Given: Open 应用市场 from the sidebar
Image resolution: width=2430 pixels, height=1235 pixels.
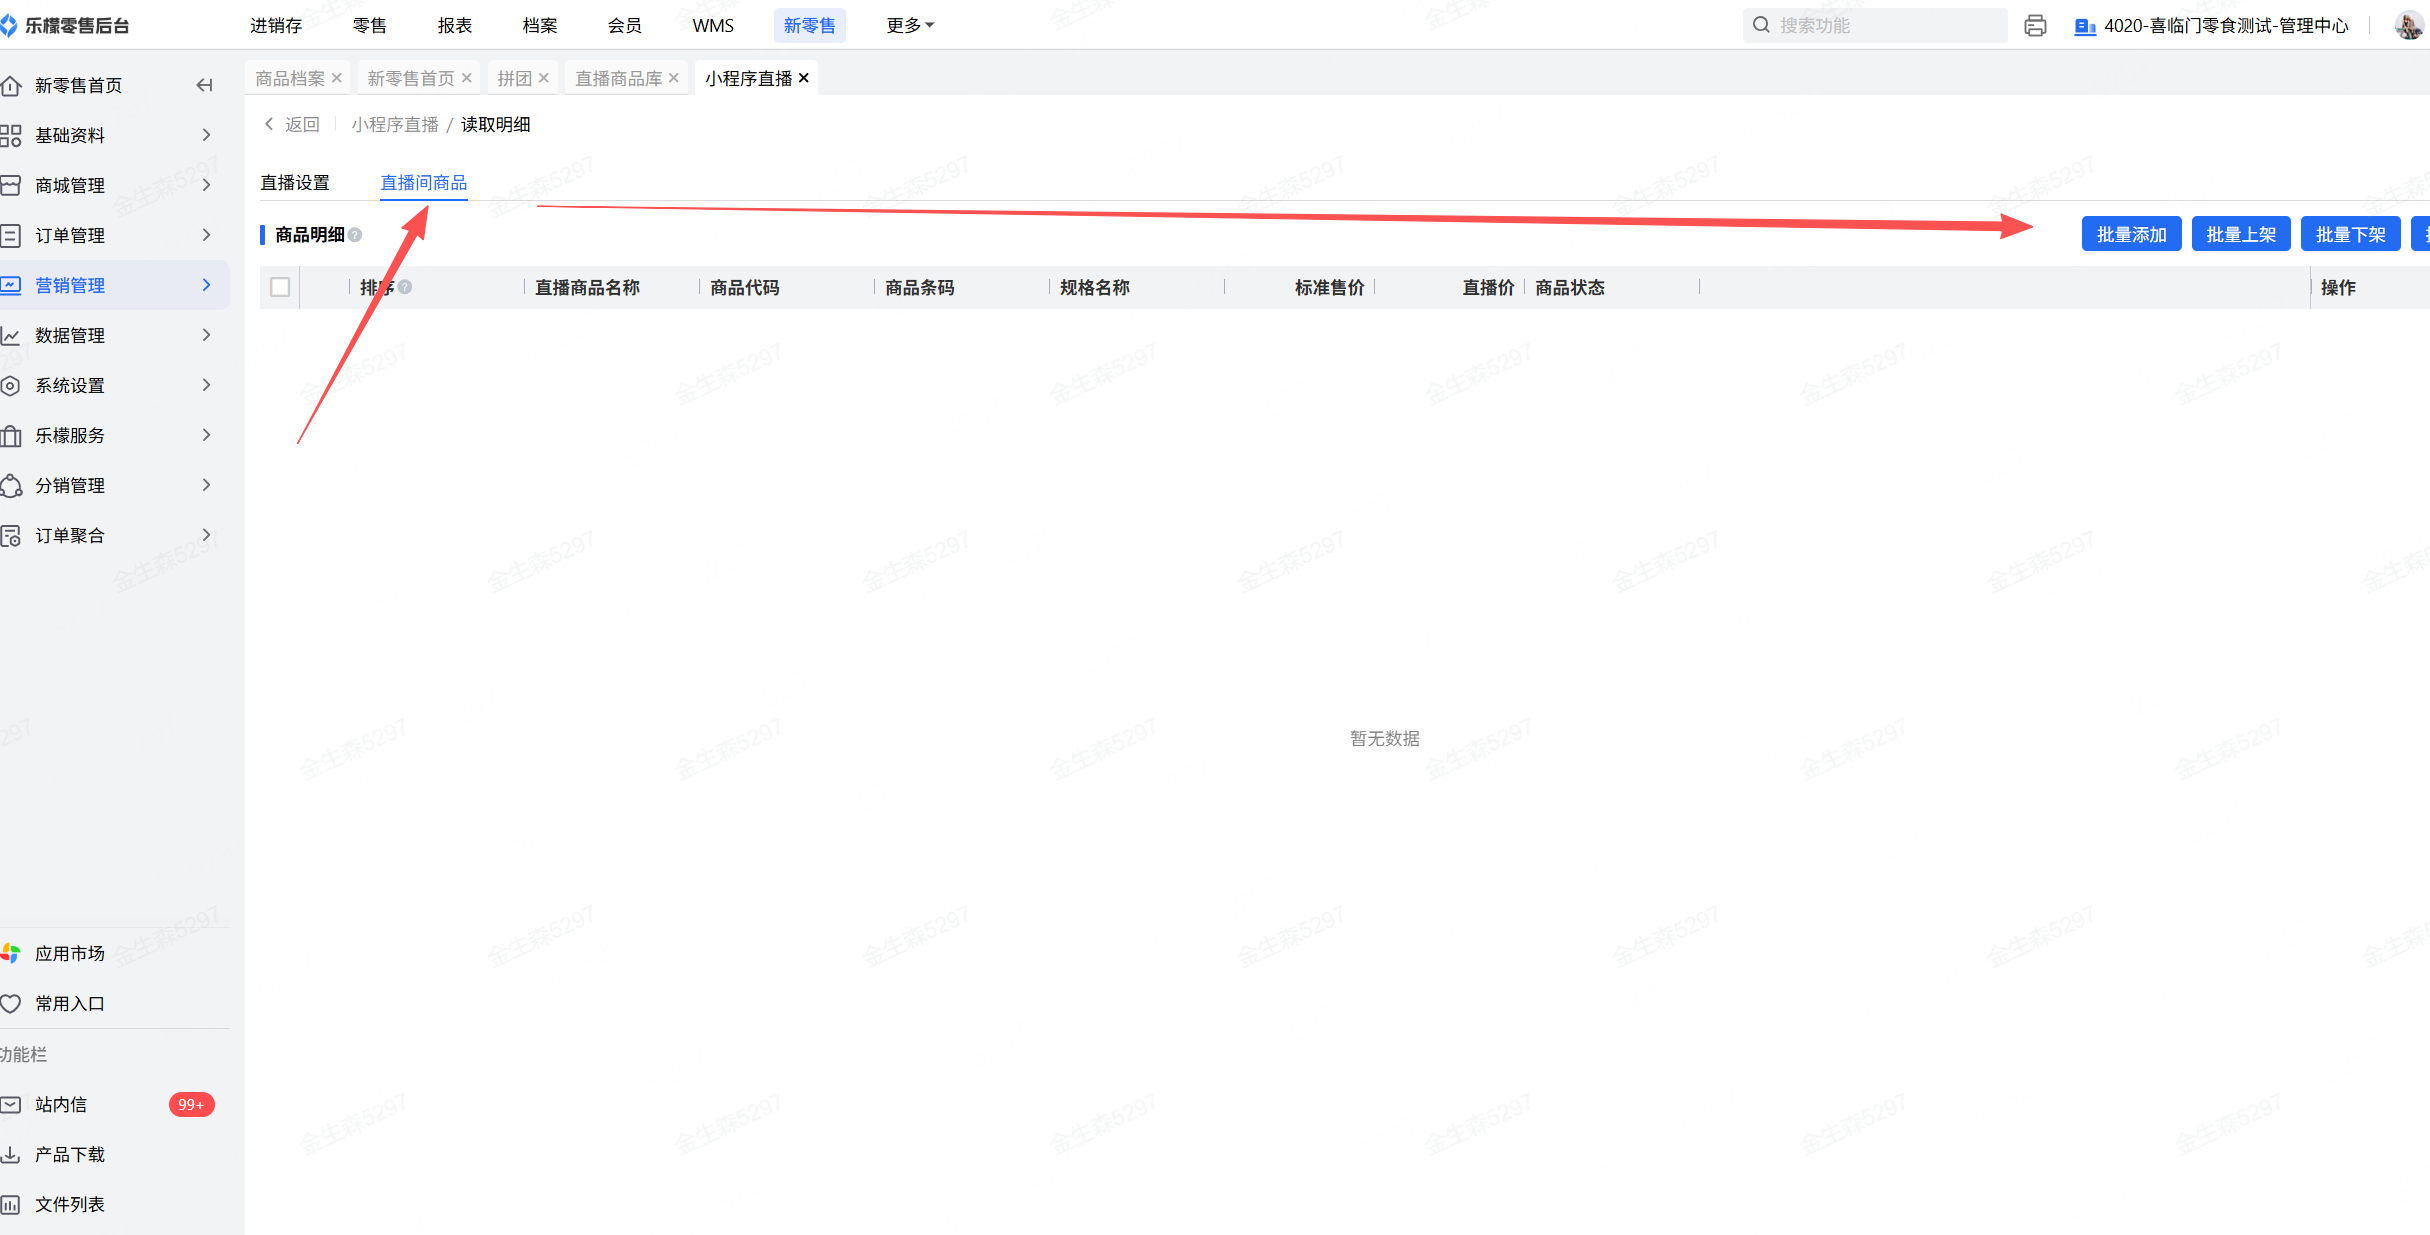Looking at the screenshot, I should [x=69, y=953].
